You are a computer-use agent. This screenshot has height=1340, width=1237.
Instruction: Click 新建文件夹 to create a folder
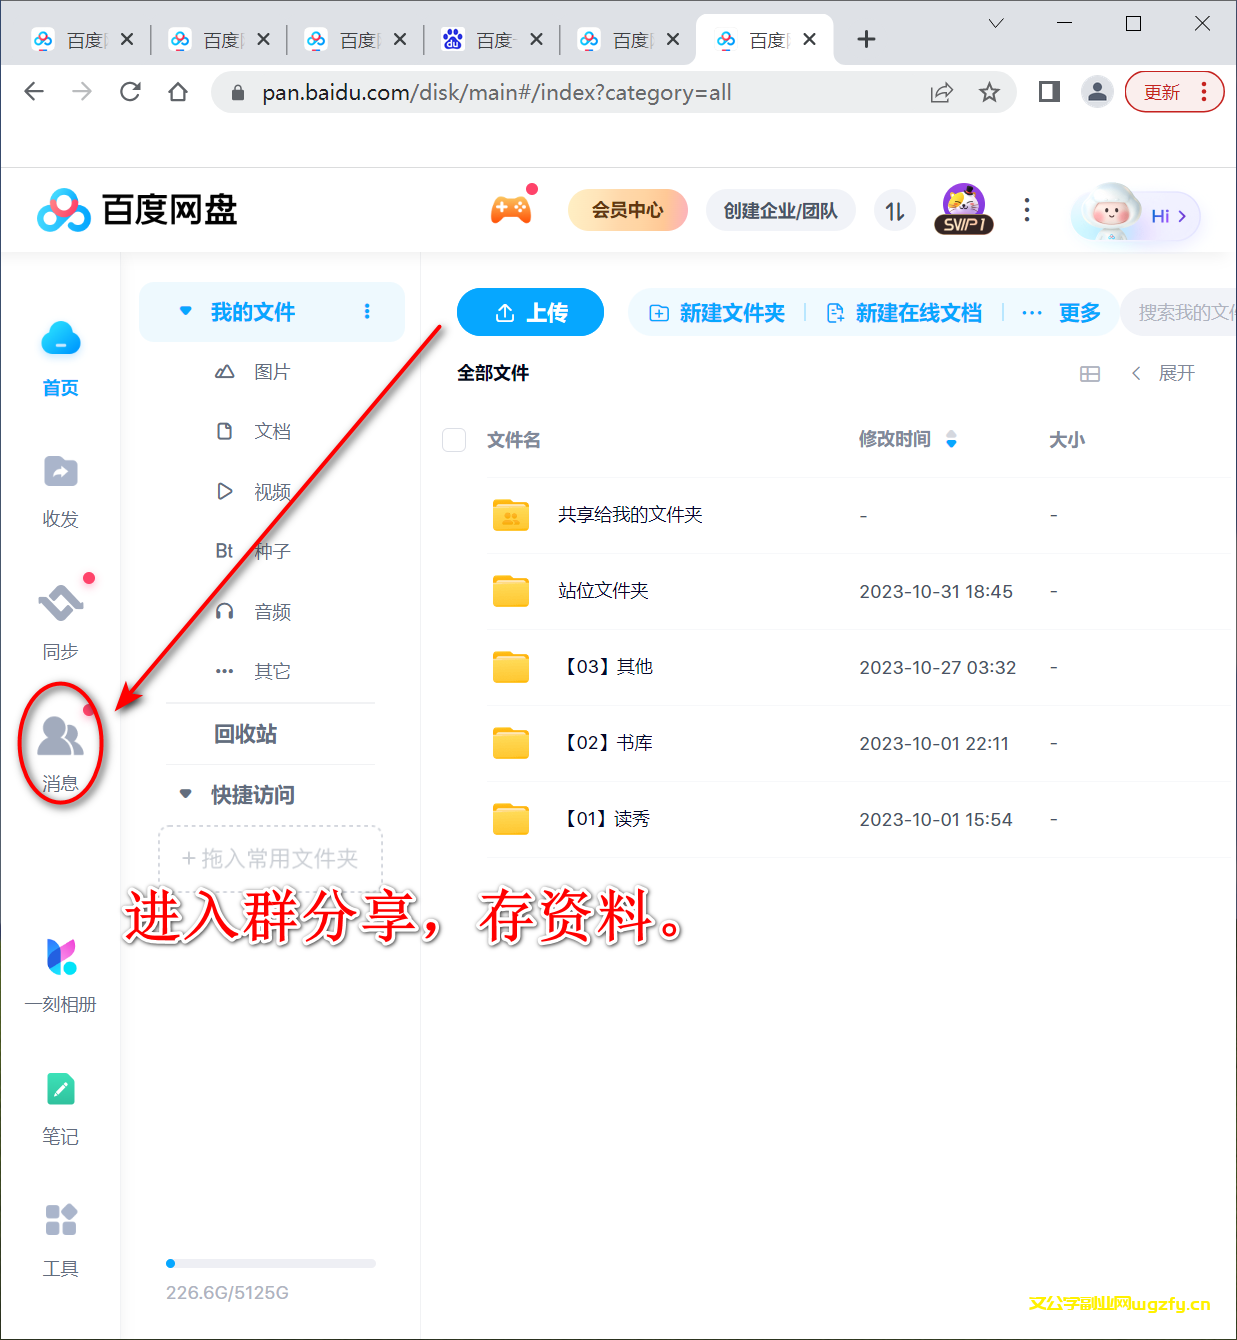717,313
